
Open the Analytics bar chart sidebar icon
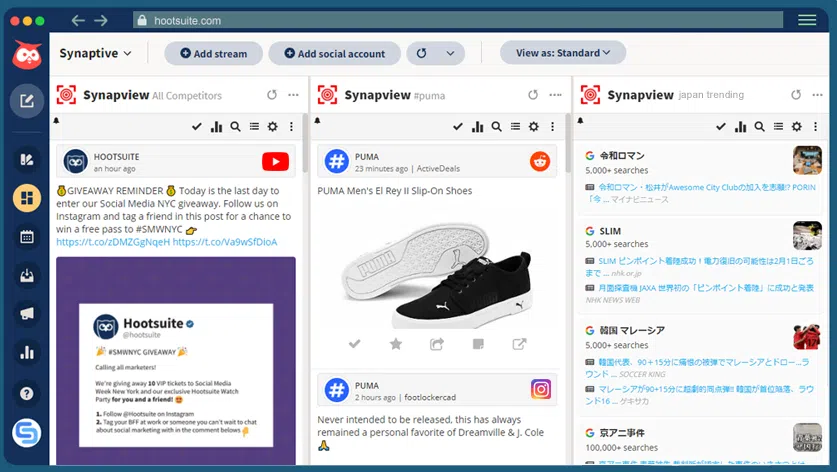click(26, 352)
